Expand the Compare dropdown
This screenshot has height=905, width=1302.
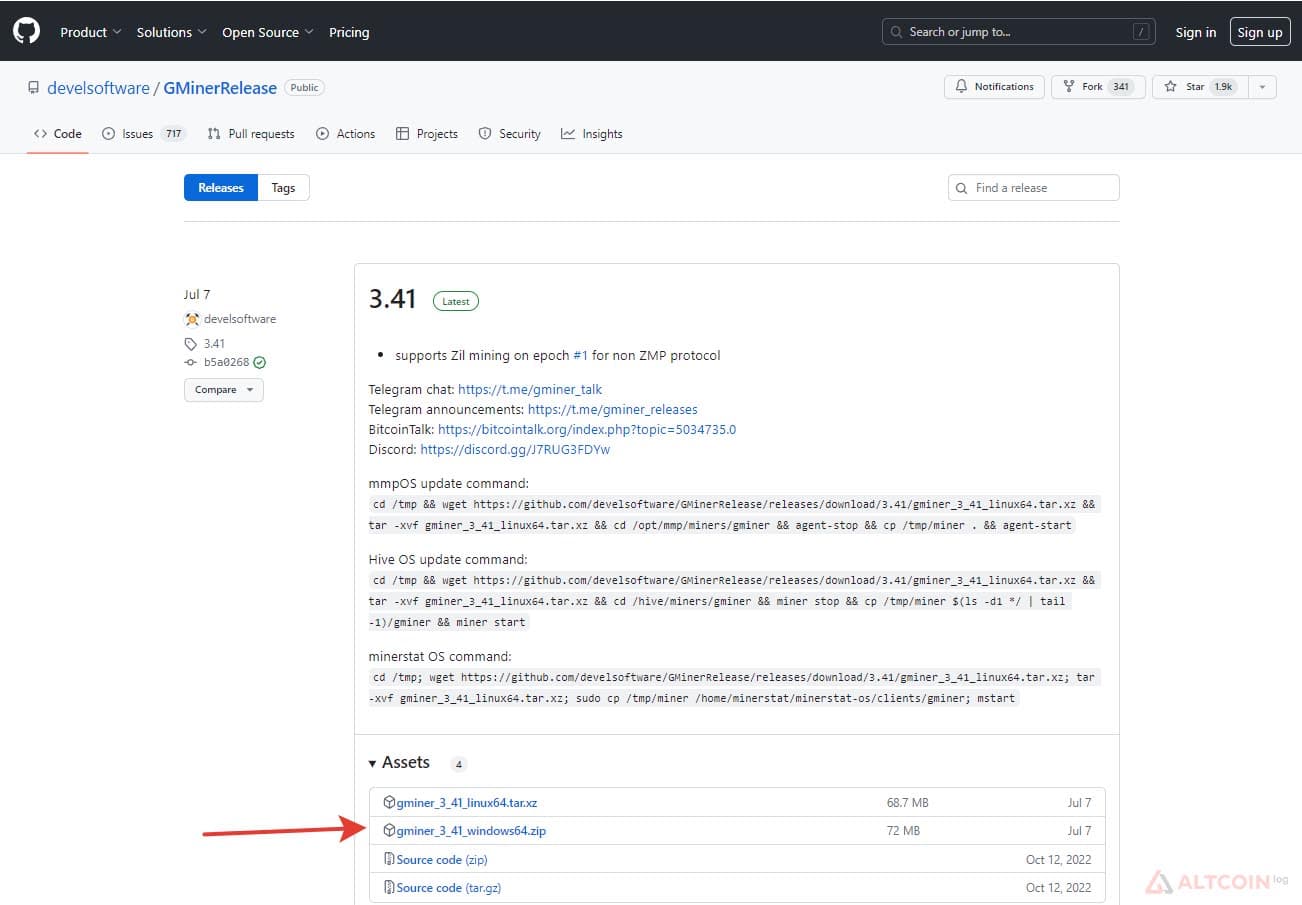(224, 389)
